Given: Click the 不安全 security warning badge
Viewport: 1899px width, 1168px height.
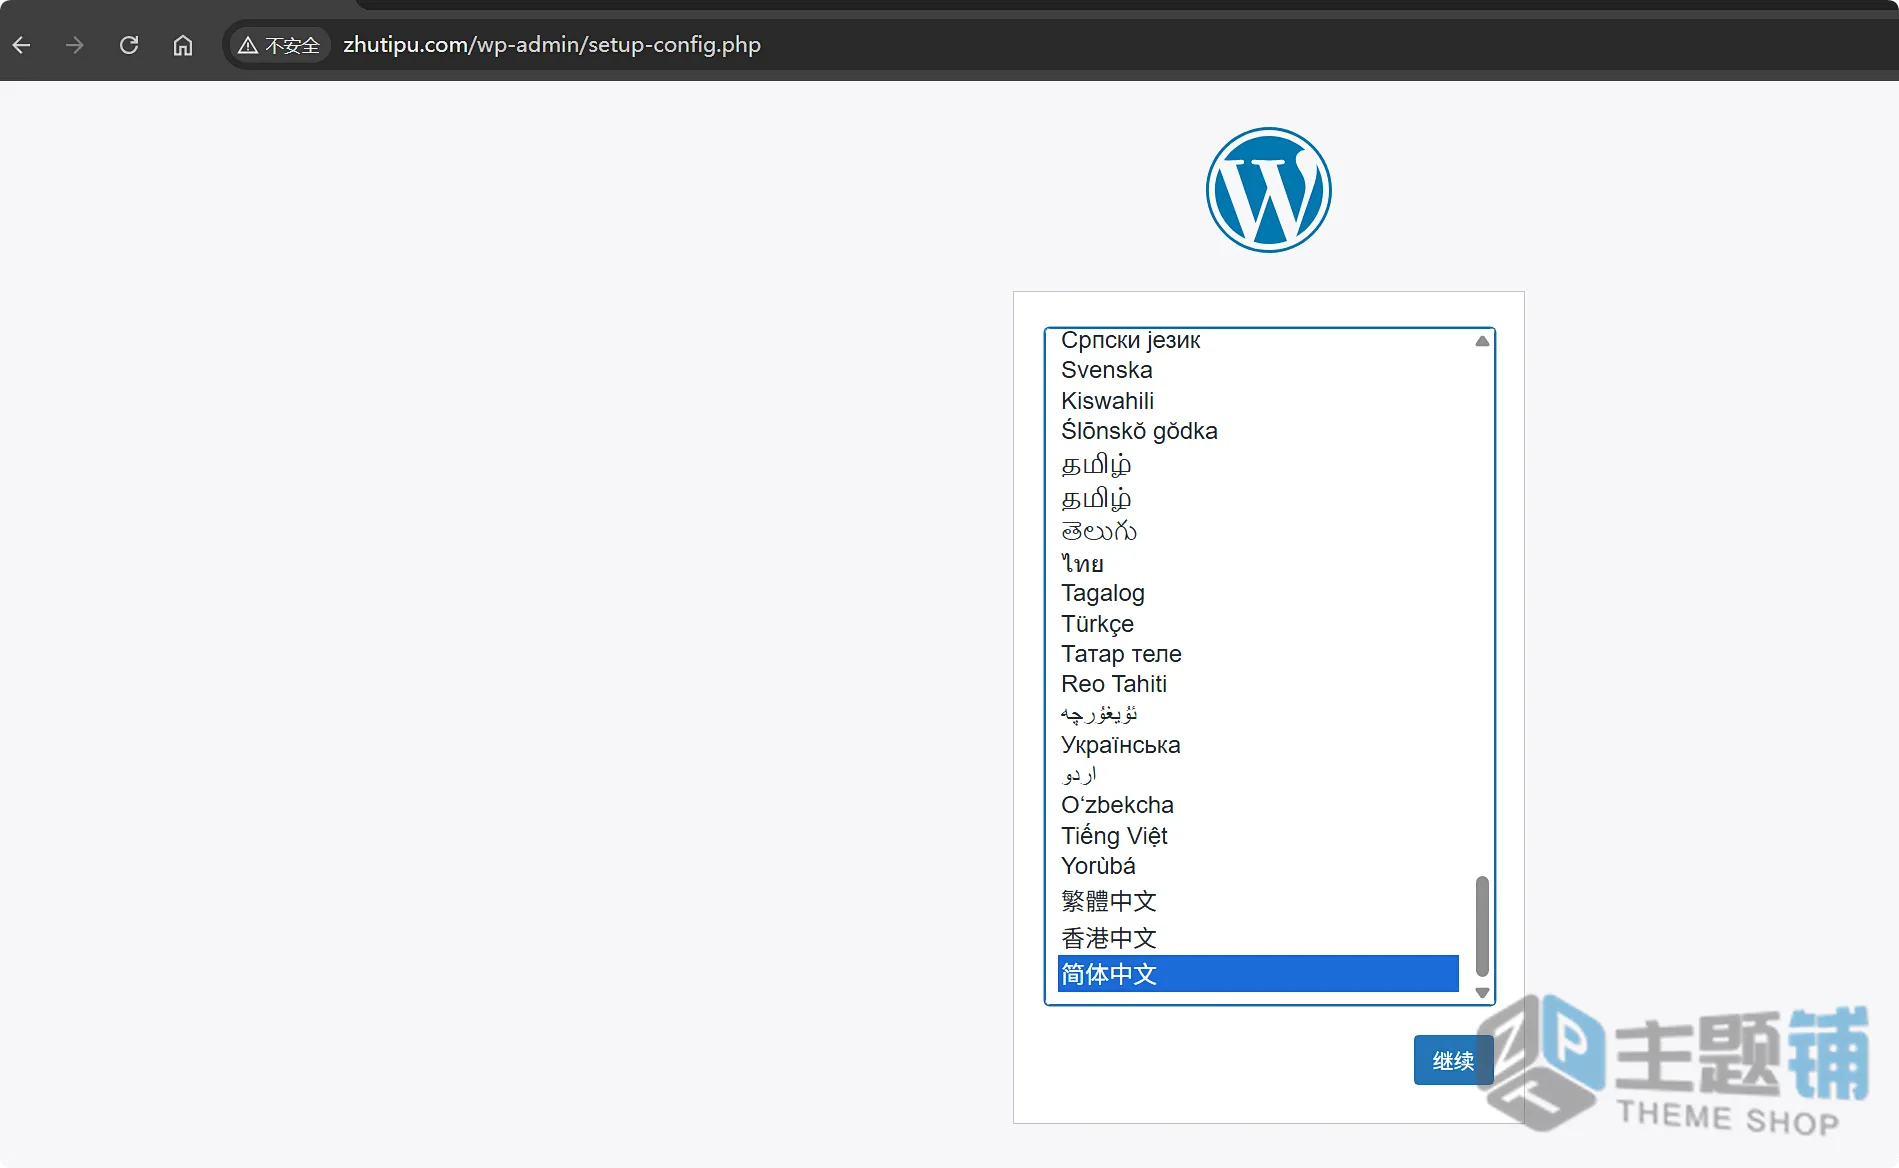Looking at the screenshot, I should (x=279, y=45).
